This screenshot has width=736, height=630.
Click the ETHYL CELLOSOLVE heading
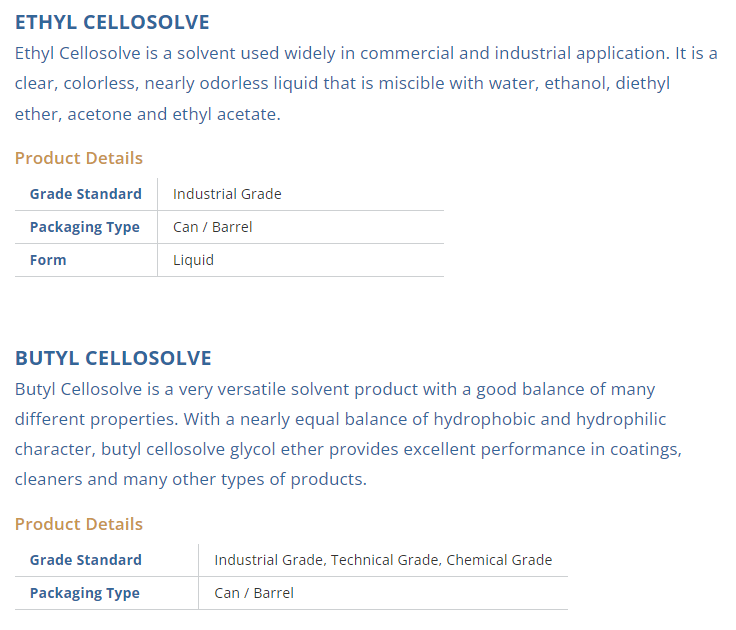[112, 23]
